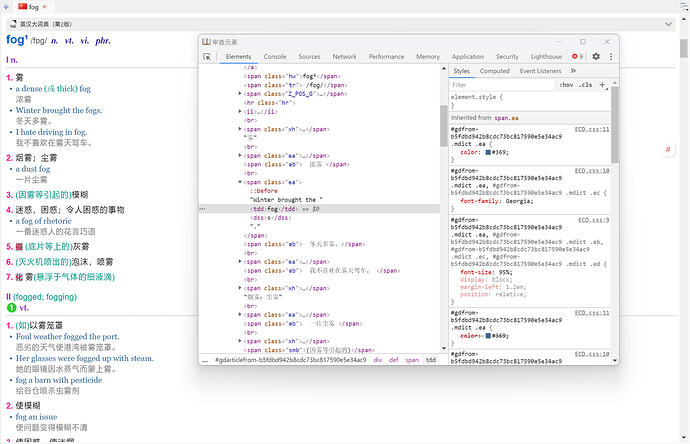
Task: Click the main dictionary window scrollbar thumb
Action: pos(683,48)
